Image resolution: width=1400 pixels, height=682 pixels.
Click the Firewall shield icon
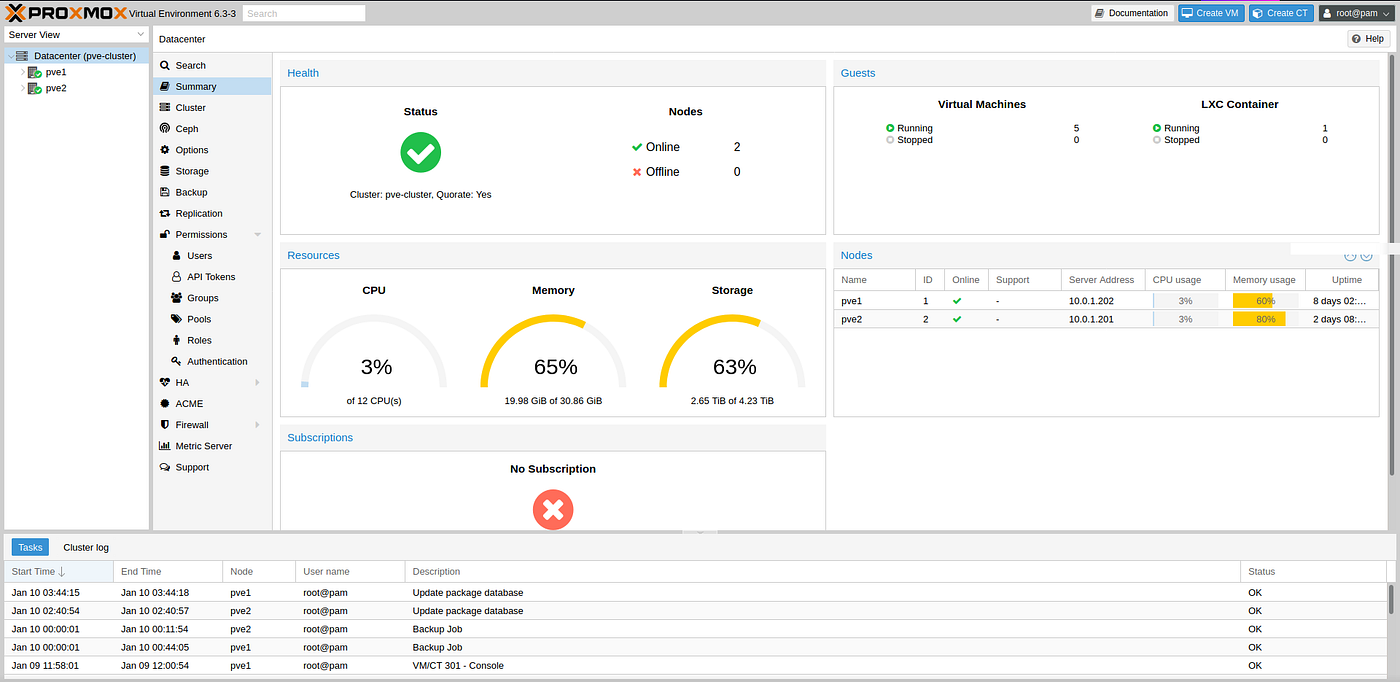165,425
